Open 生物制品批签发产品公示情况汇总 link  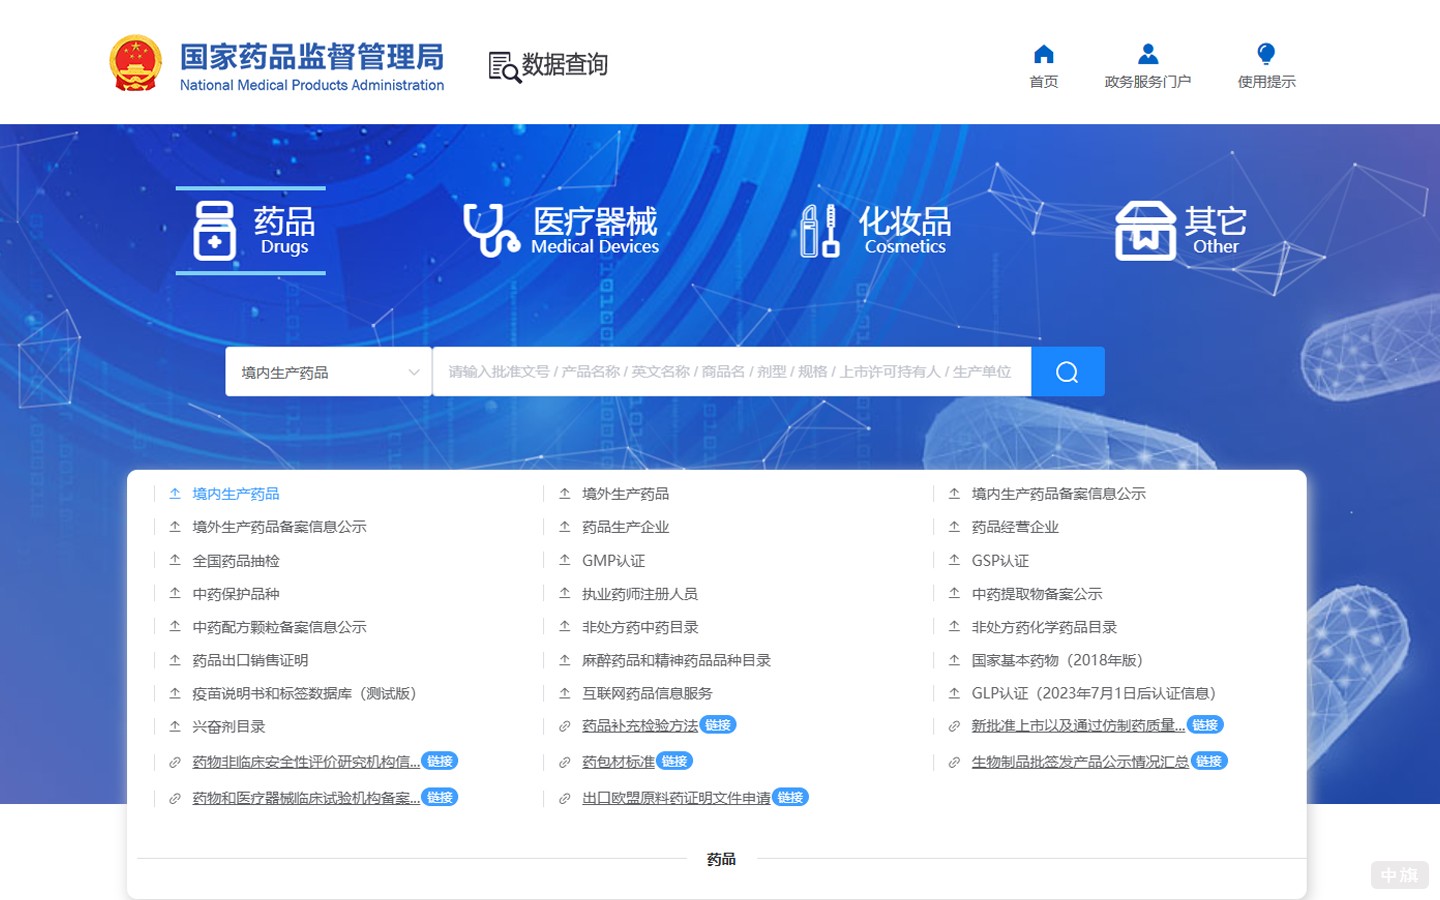pyautogui.click(x=1080, y=761)
